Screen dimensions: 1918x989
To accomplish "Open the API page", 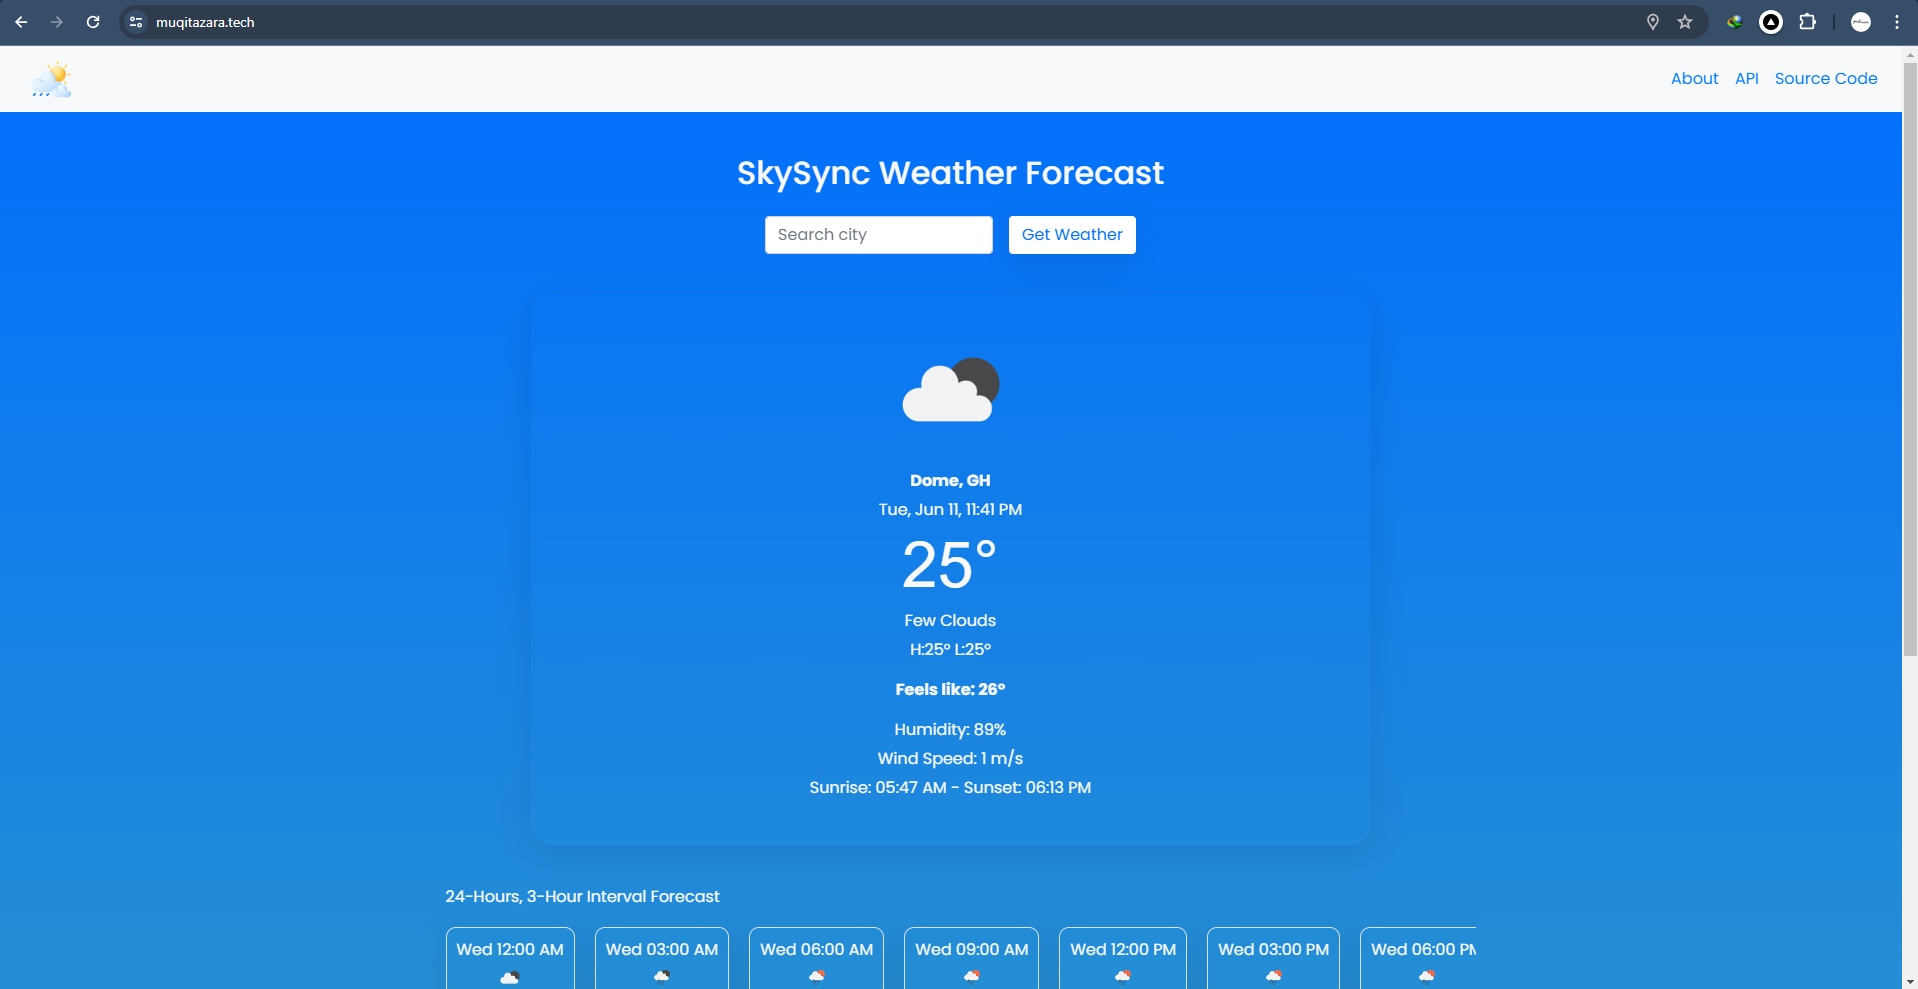I will (x=1746, y=78).
